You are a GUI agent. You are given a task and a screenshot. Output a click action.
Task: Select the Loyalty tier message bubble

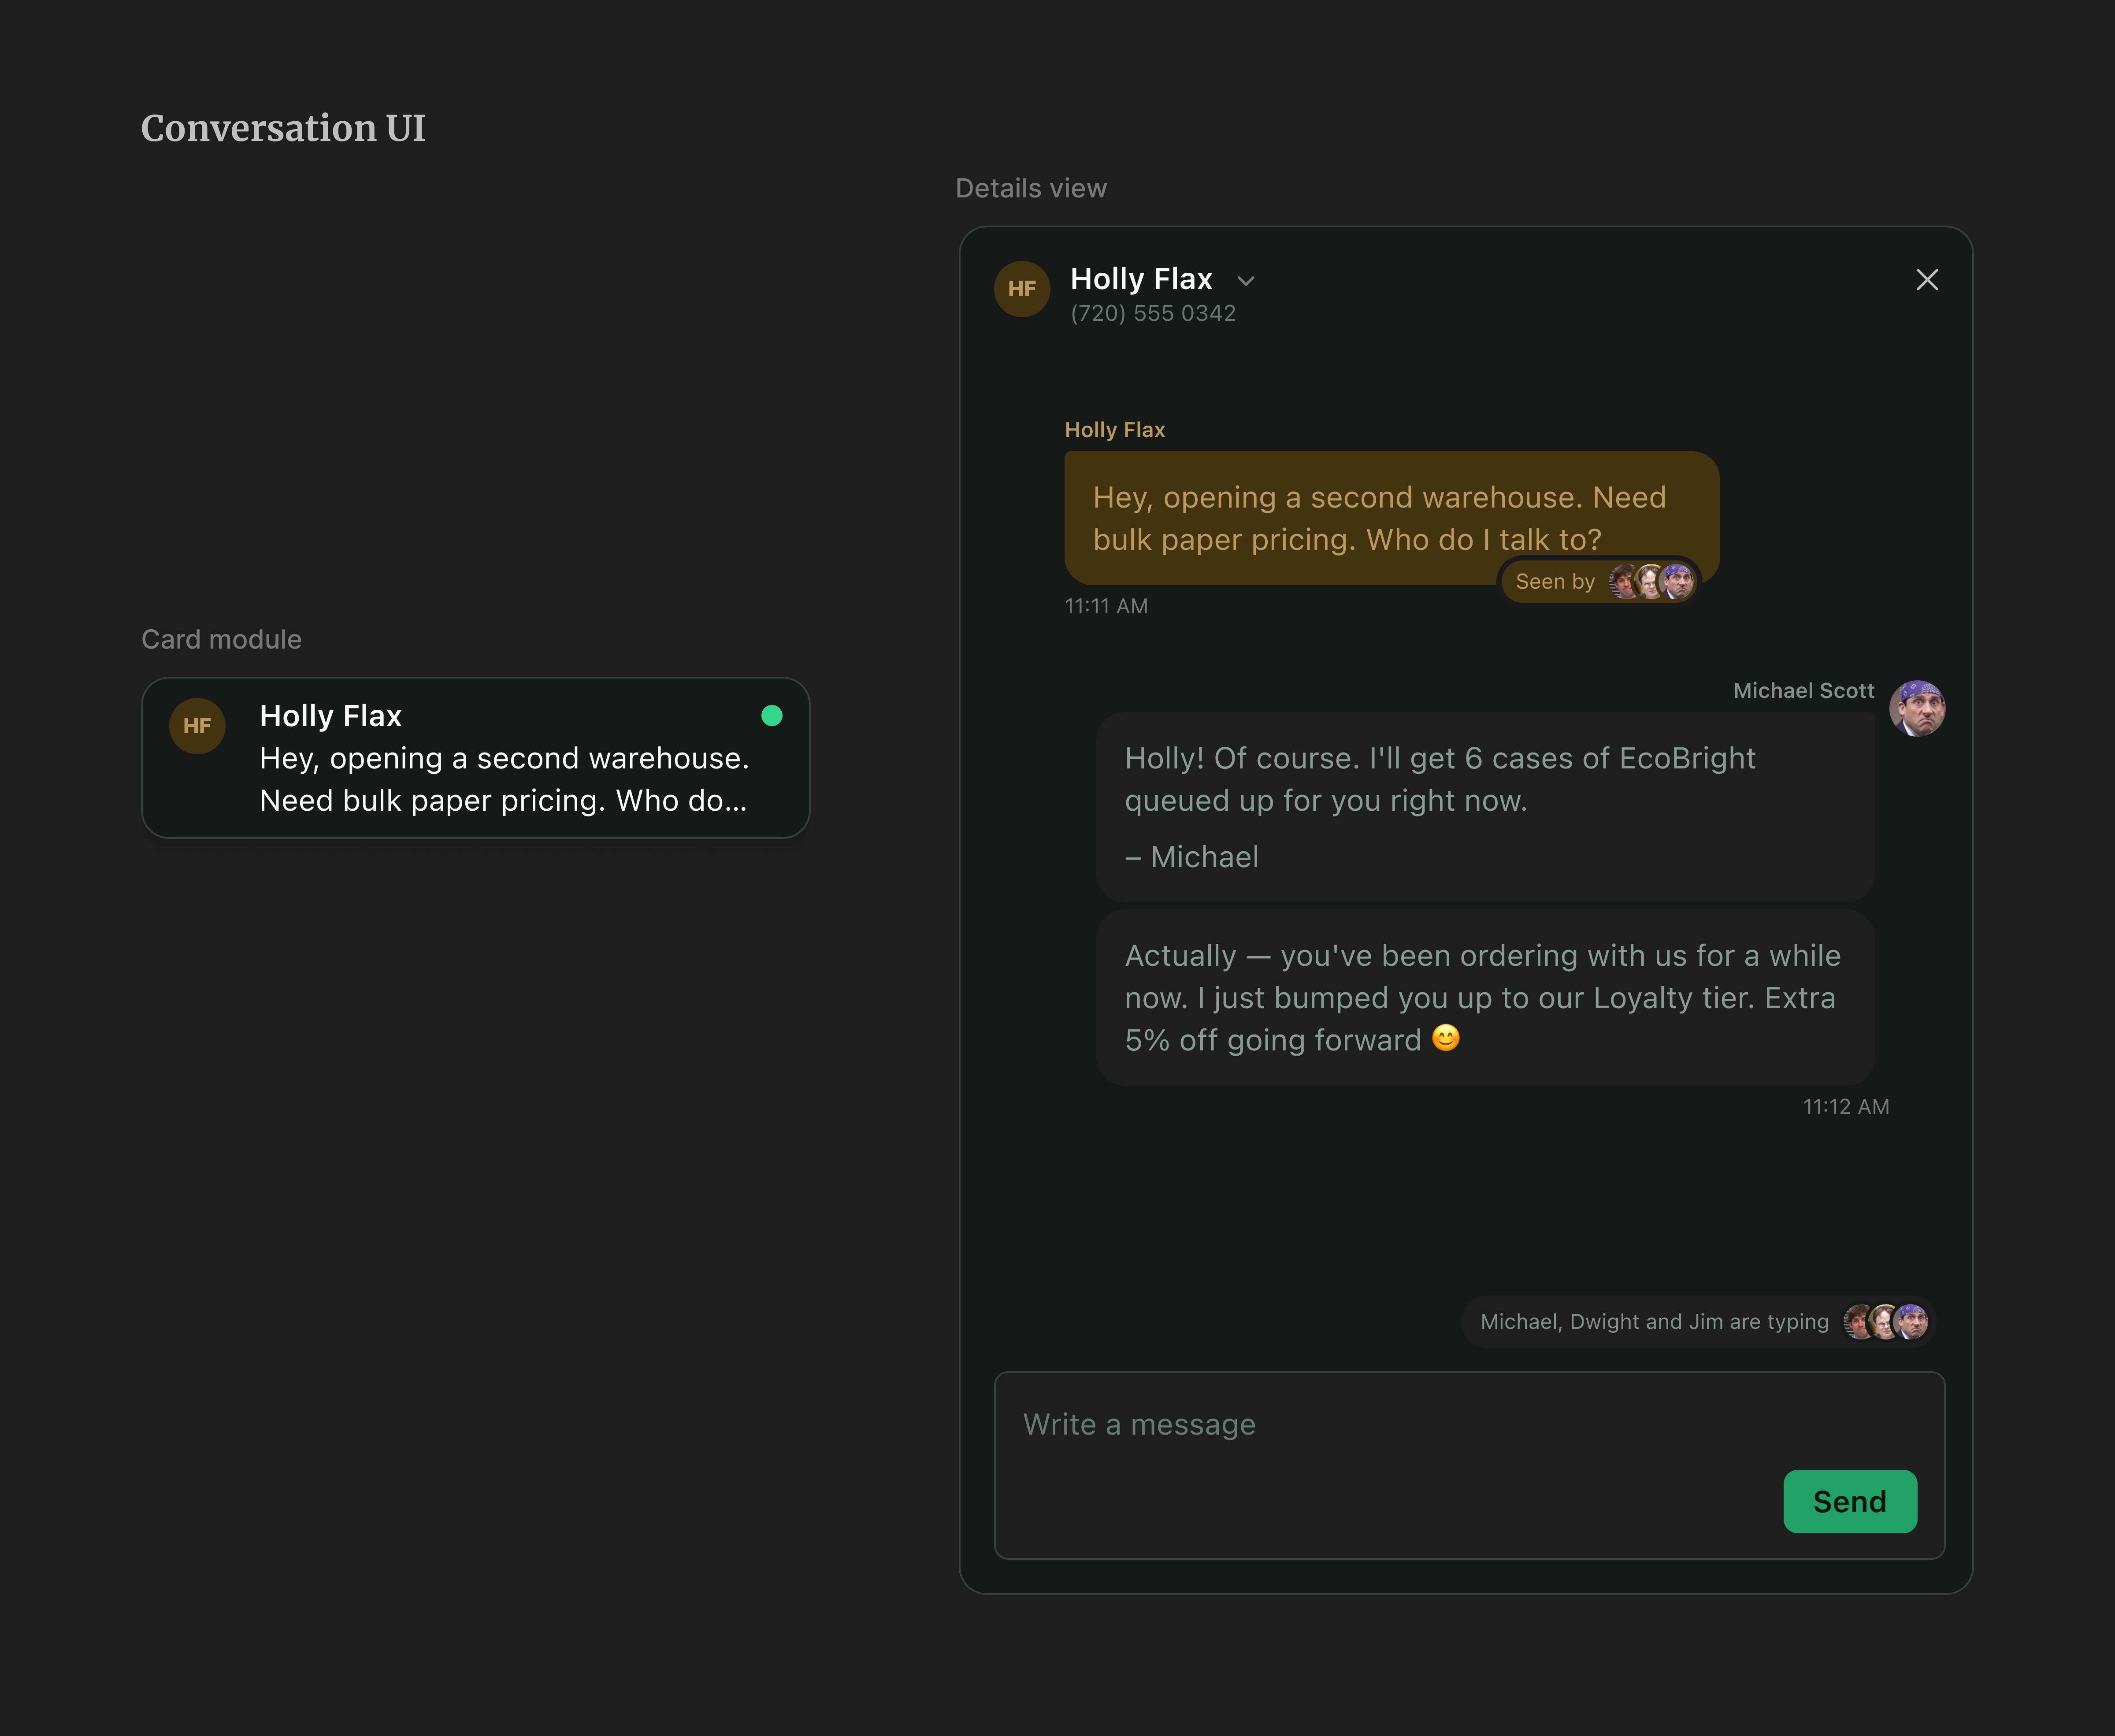tap(1485, 997)
